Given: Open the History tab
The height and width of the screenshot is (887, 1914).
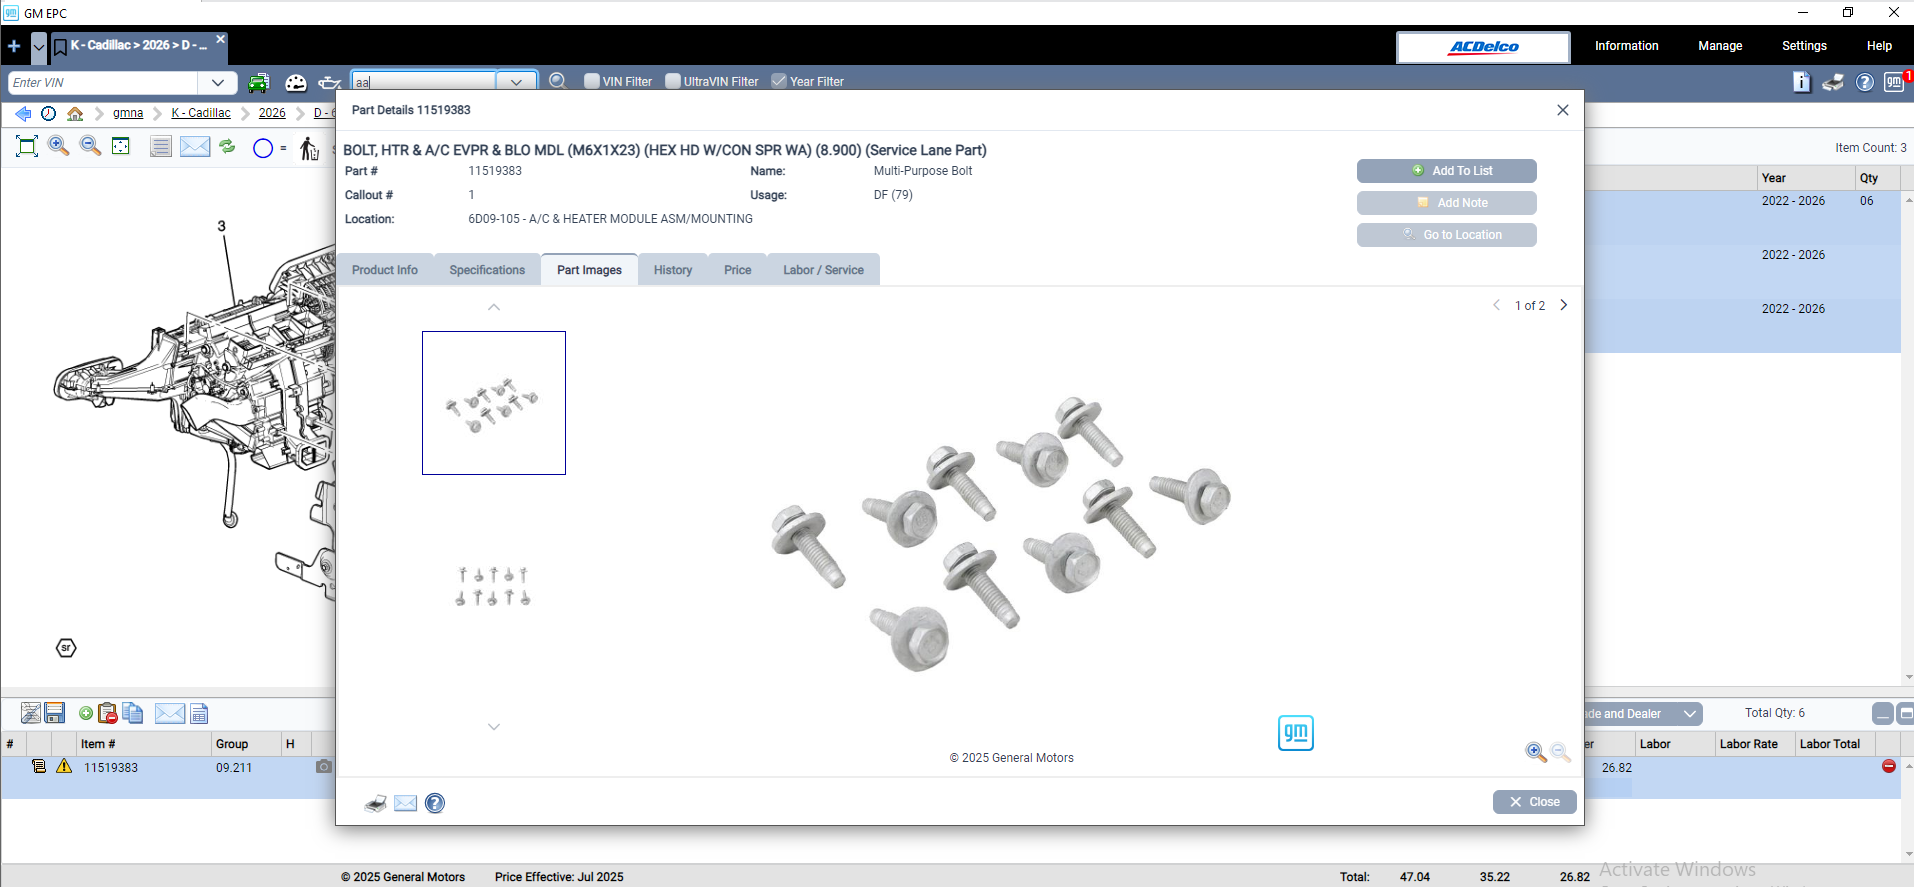Looking at the screenshot, I should (673, 270).
